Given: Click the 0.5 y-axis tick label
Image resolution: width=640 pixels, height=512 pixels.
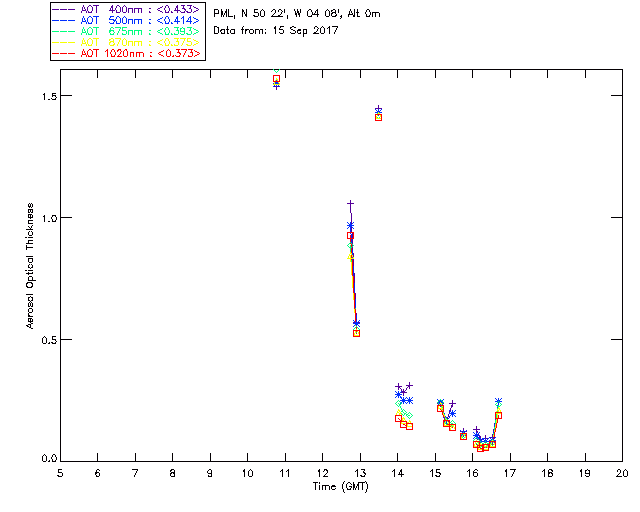Looking at the screenshot, I should [x=49, y=340].
